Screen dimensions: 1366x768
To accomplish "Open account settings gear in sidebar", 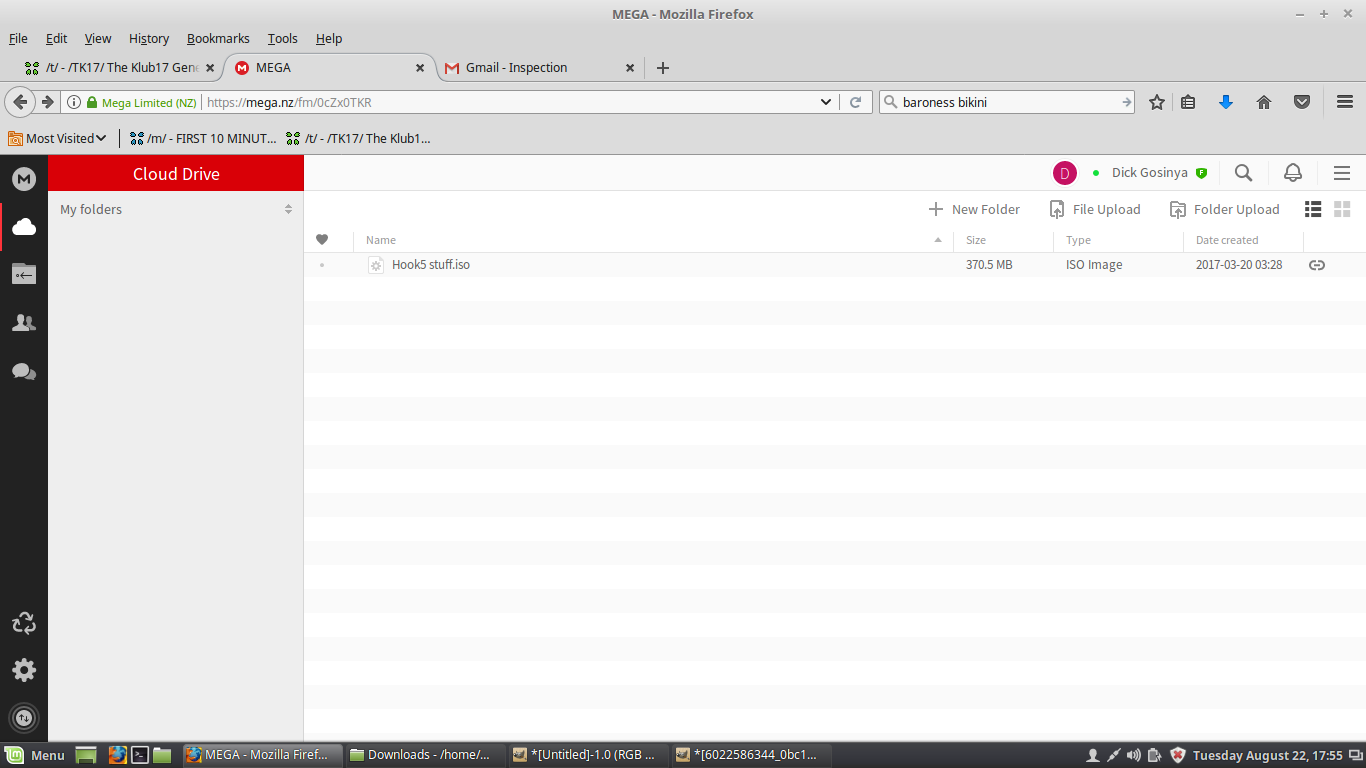I will [24, 670].
